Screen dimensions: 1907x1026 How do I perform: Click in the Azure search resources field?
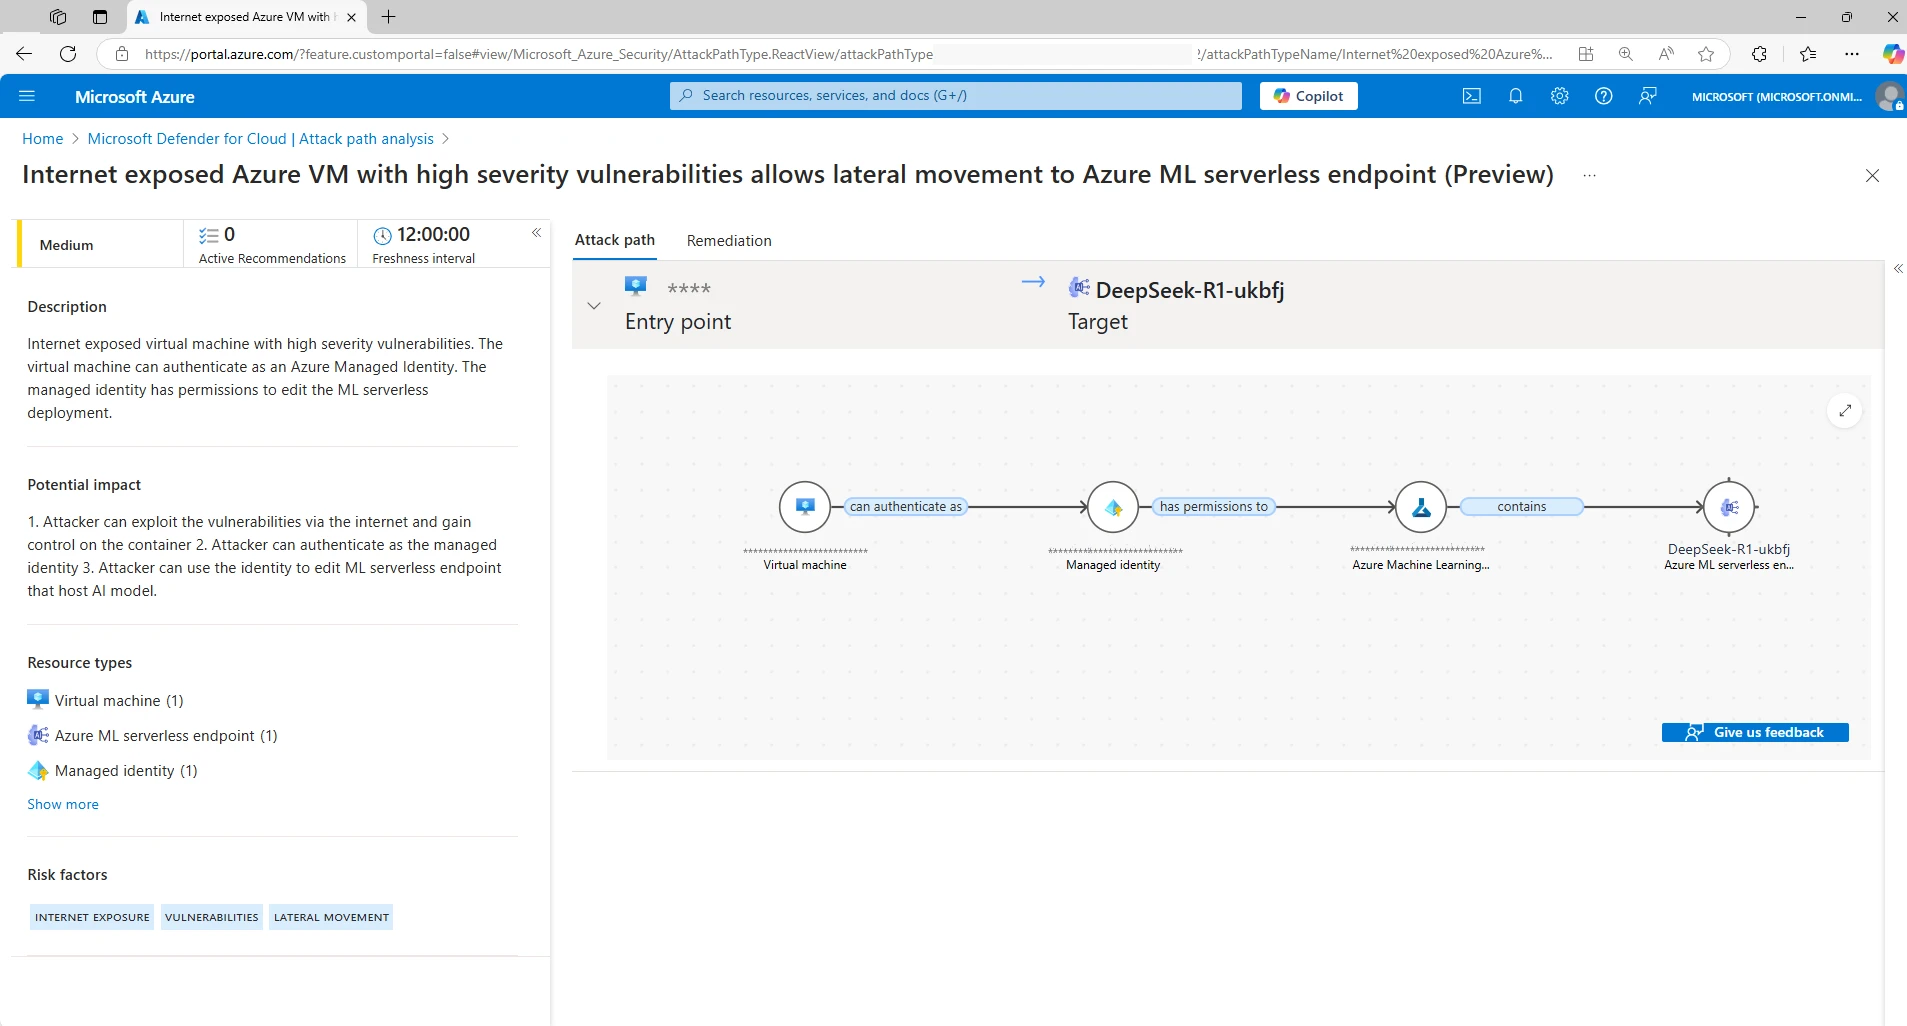pyautogui.click(x=953, y=95)
